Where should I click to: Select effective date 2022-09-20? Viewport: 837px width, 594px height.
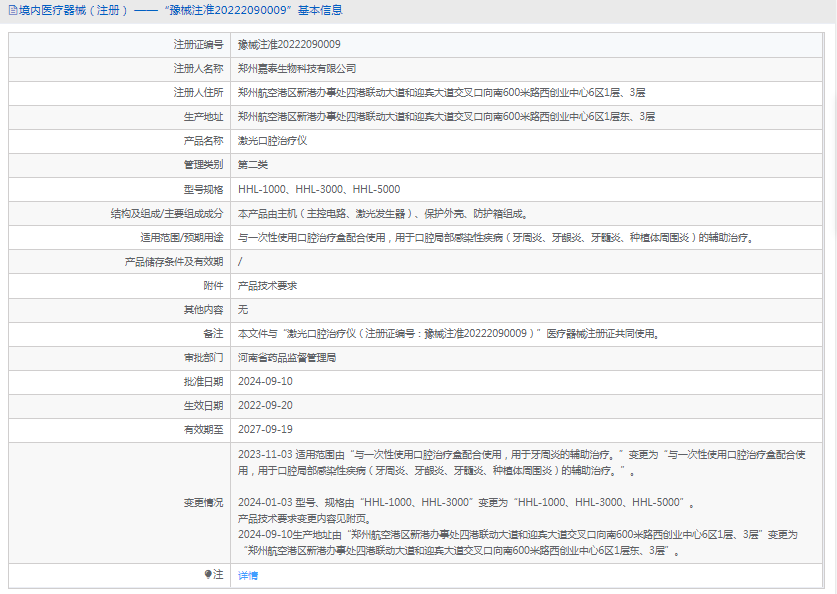[265, 405]
